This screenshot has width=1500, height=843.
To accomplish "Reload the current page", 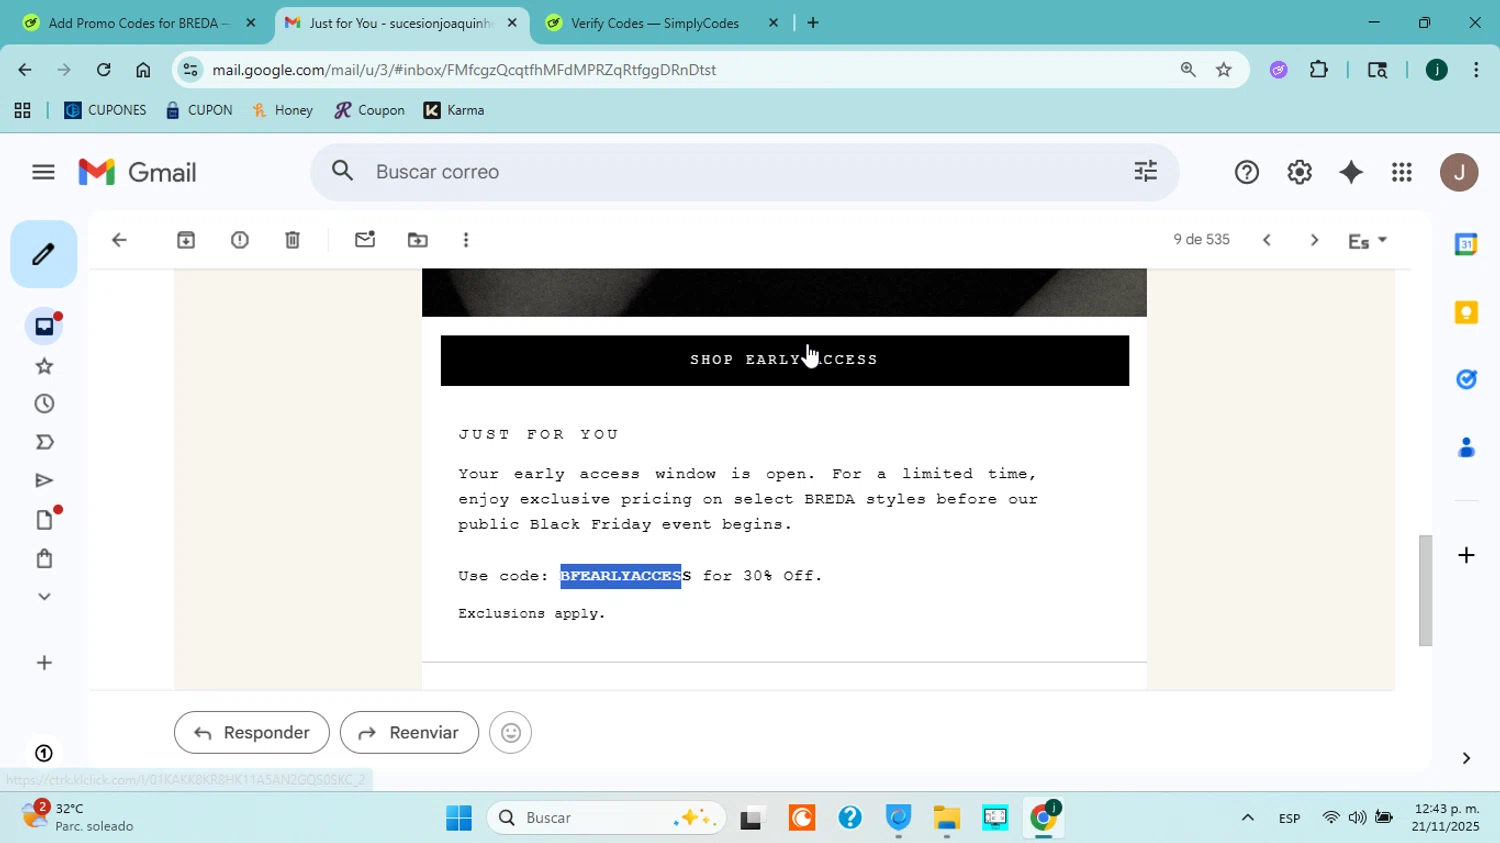I will [x=103, y=70].
